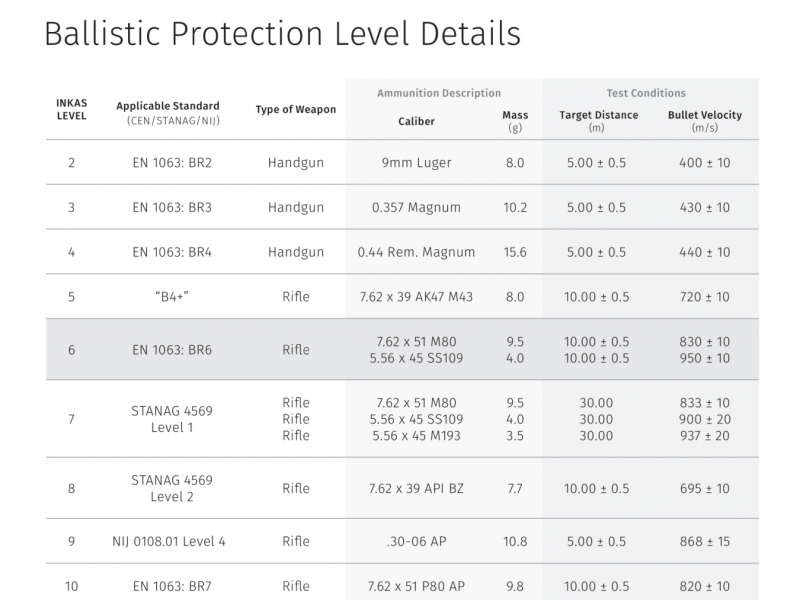Select the 0.44 Rem. Magnum cell
This screenshot has width=800, height=600.
416,252
